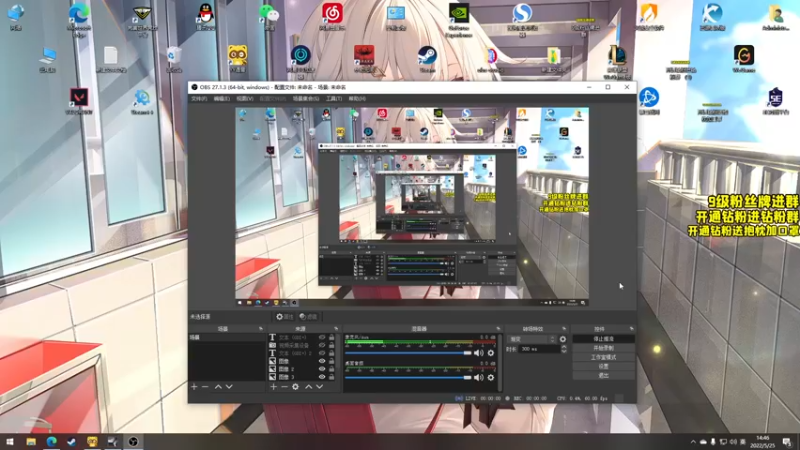
Task: Open source properties with the gear icon under 来源
Action: click(x=295, y=387)
